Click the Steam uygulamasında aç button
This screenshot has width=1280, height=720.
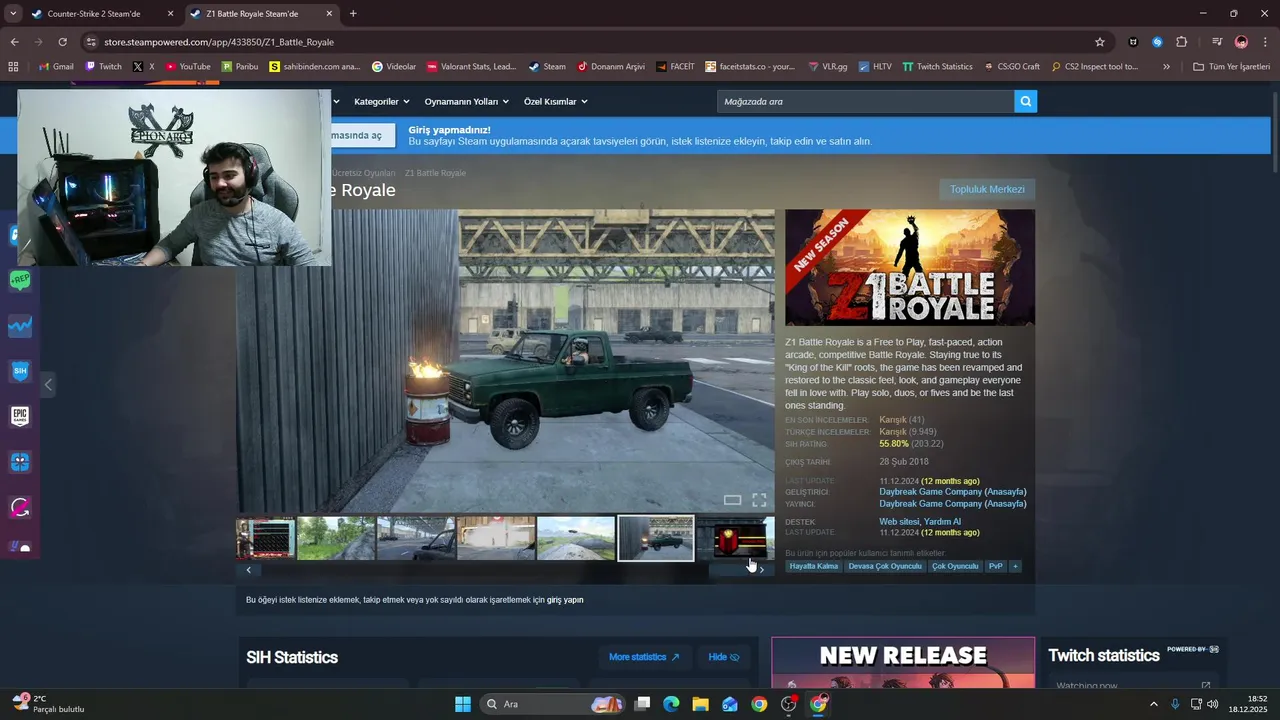click(363, 136)
